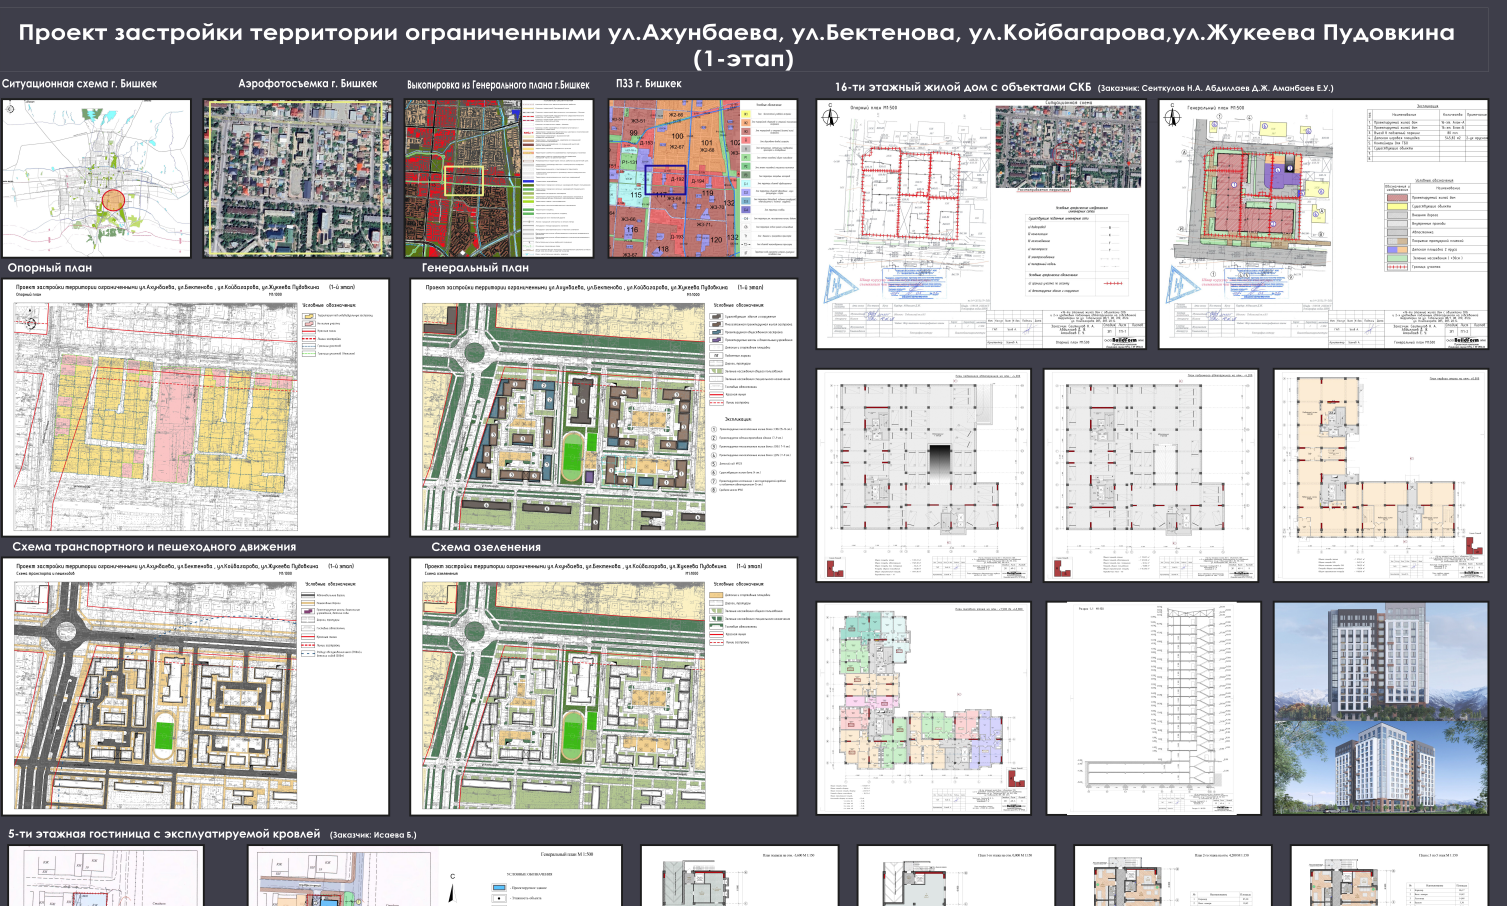Click the '16-ти этажный жилой дом' section heading
This screenshot has height=906, width=1507.
pos(962,87)
